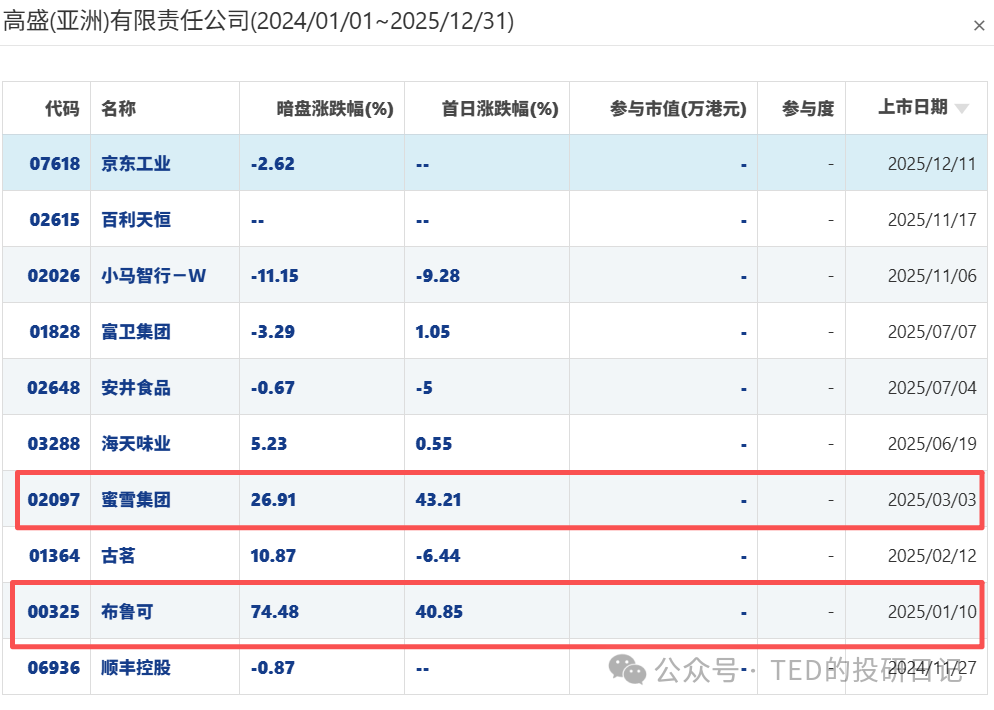
Task: Open stock link 蜜雪集团
Action: (136, 500)
